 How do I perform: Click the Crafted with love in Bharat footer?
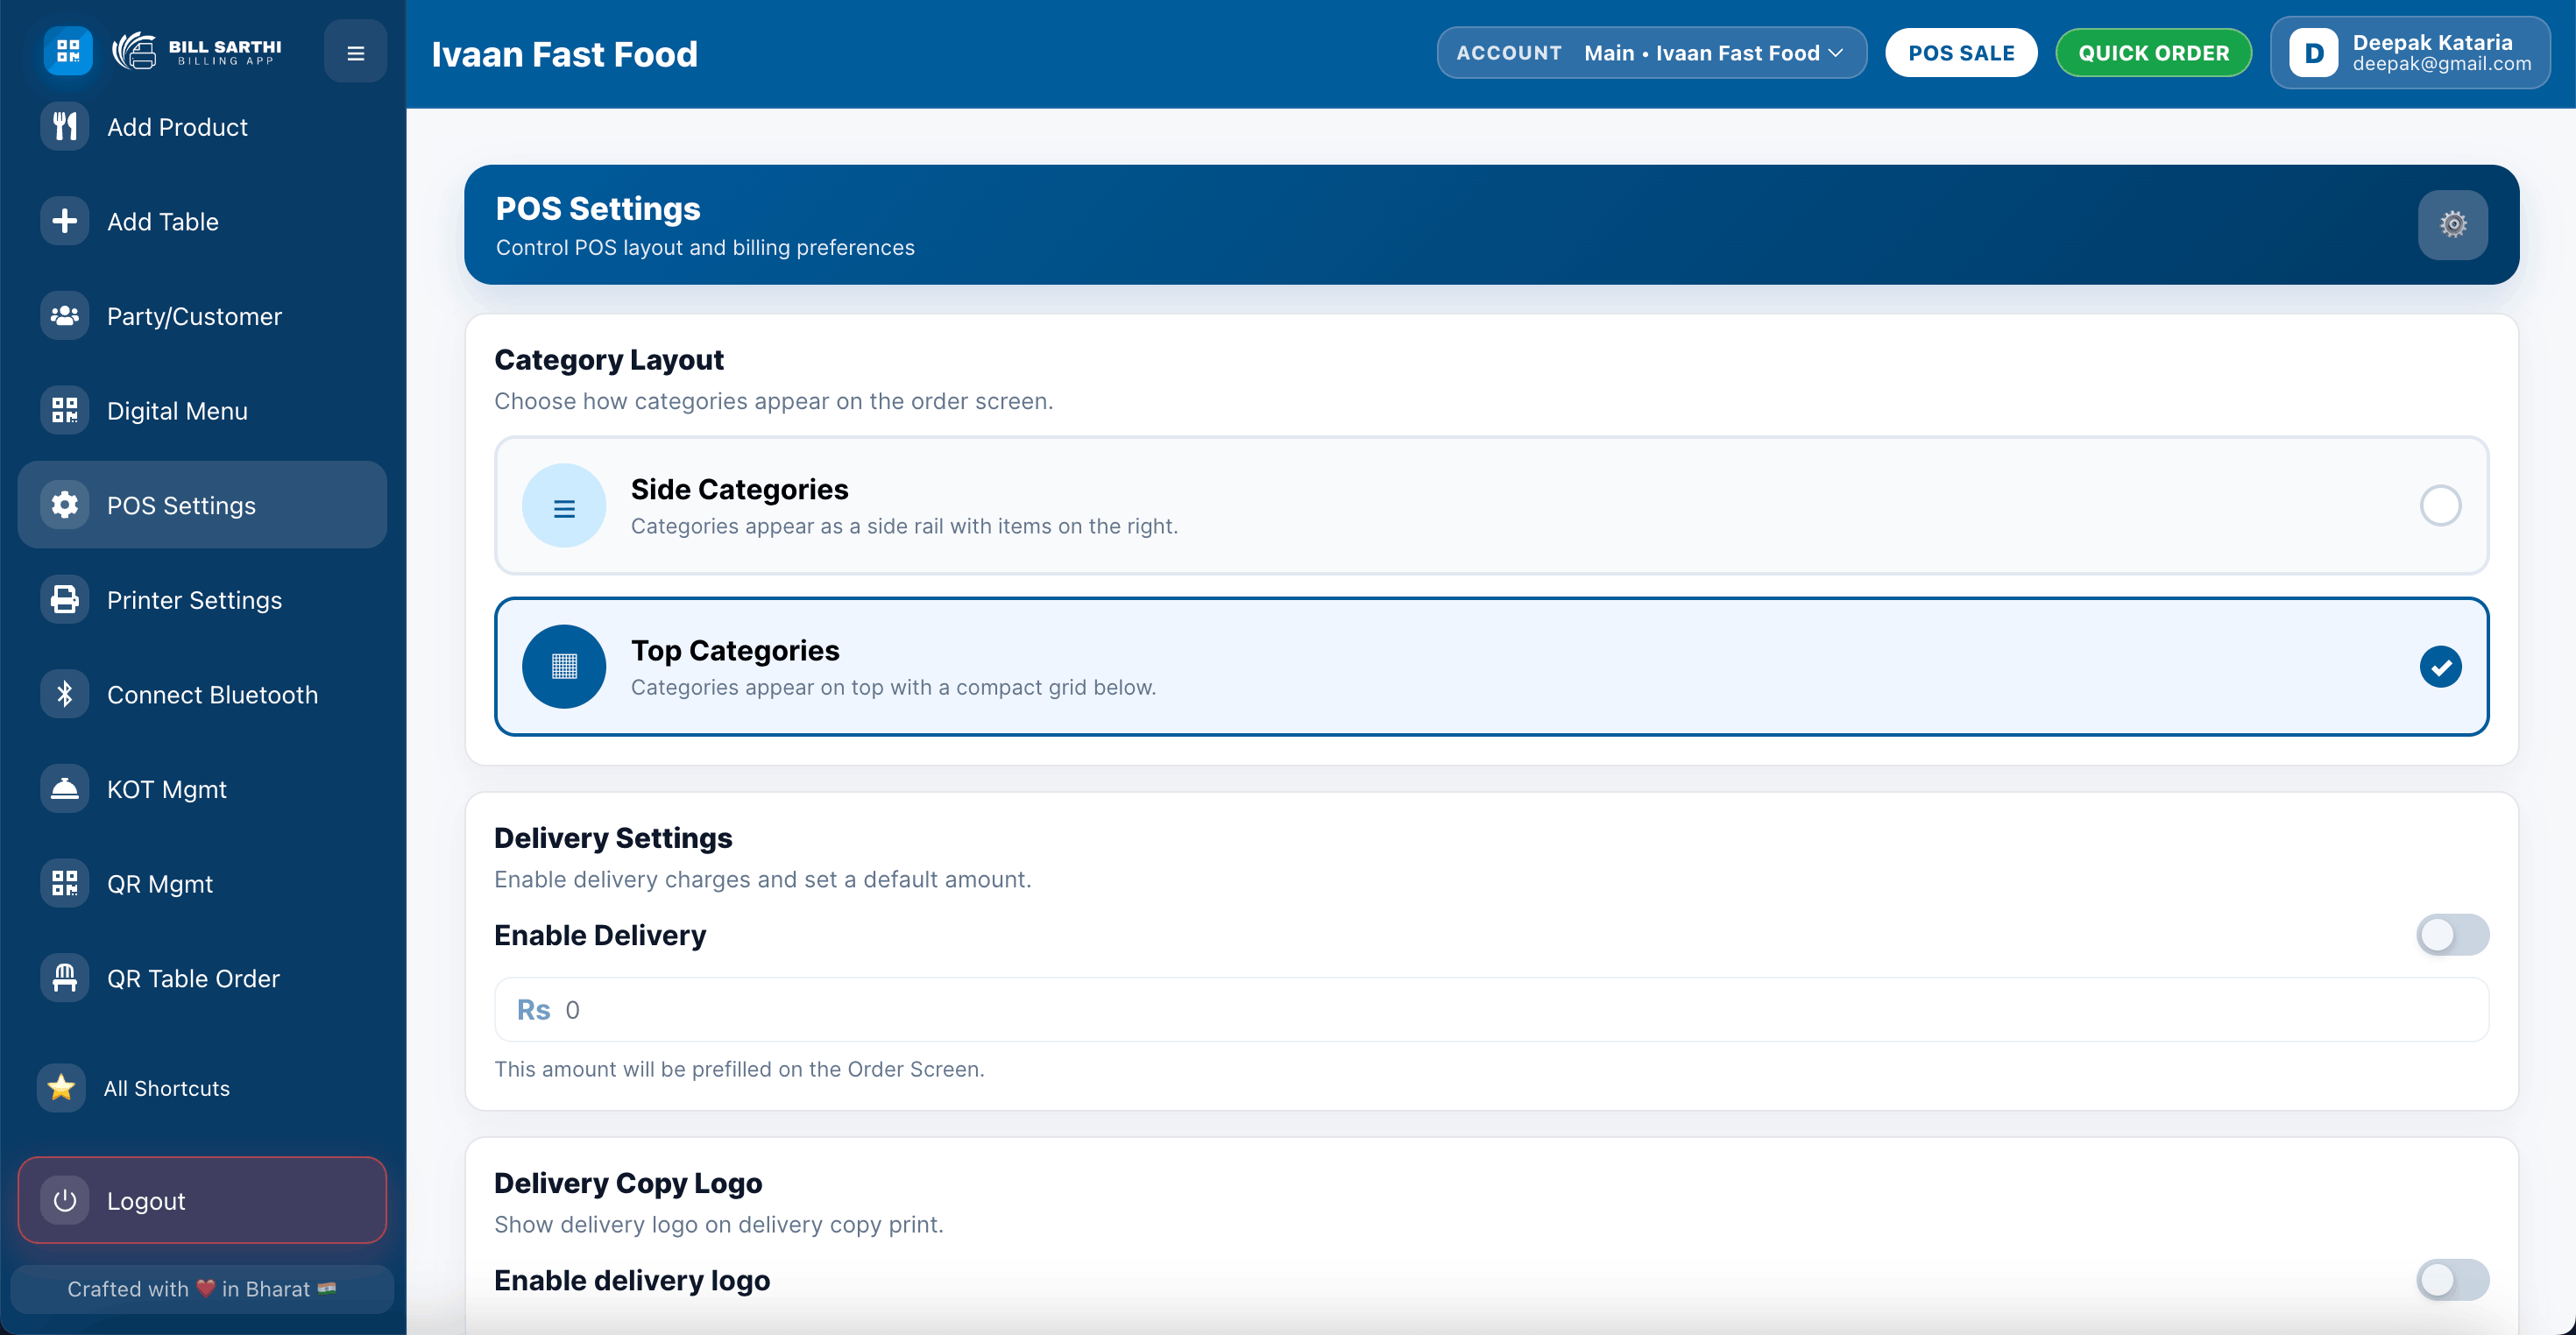[x=202, y=1289]
